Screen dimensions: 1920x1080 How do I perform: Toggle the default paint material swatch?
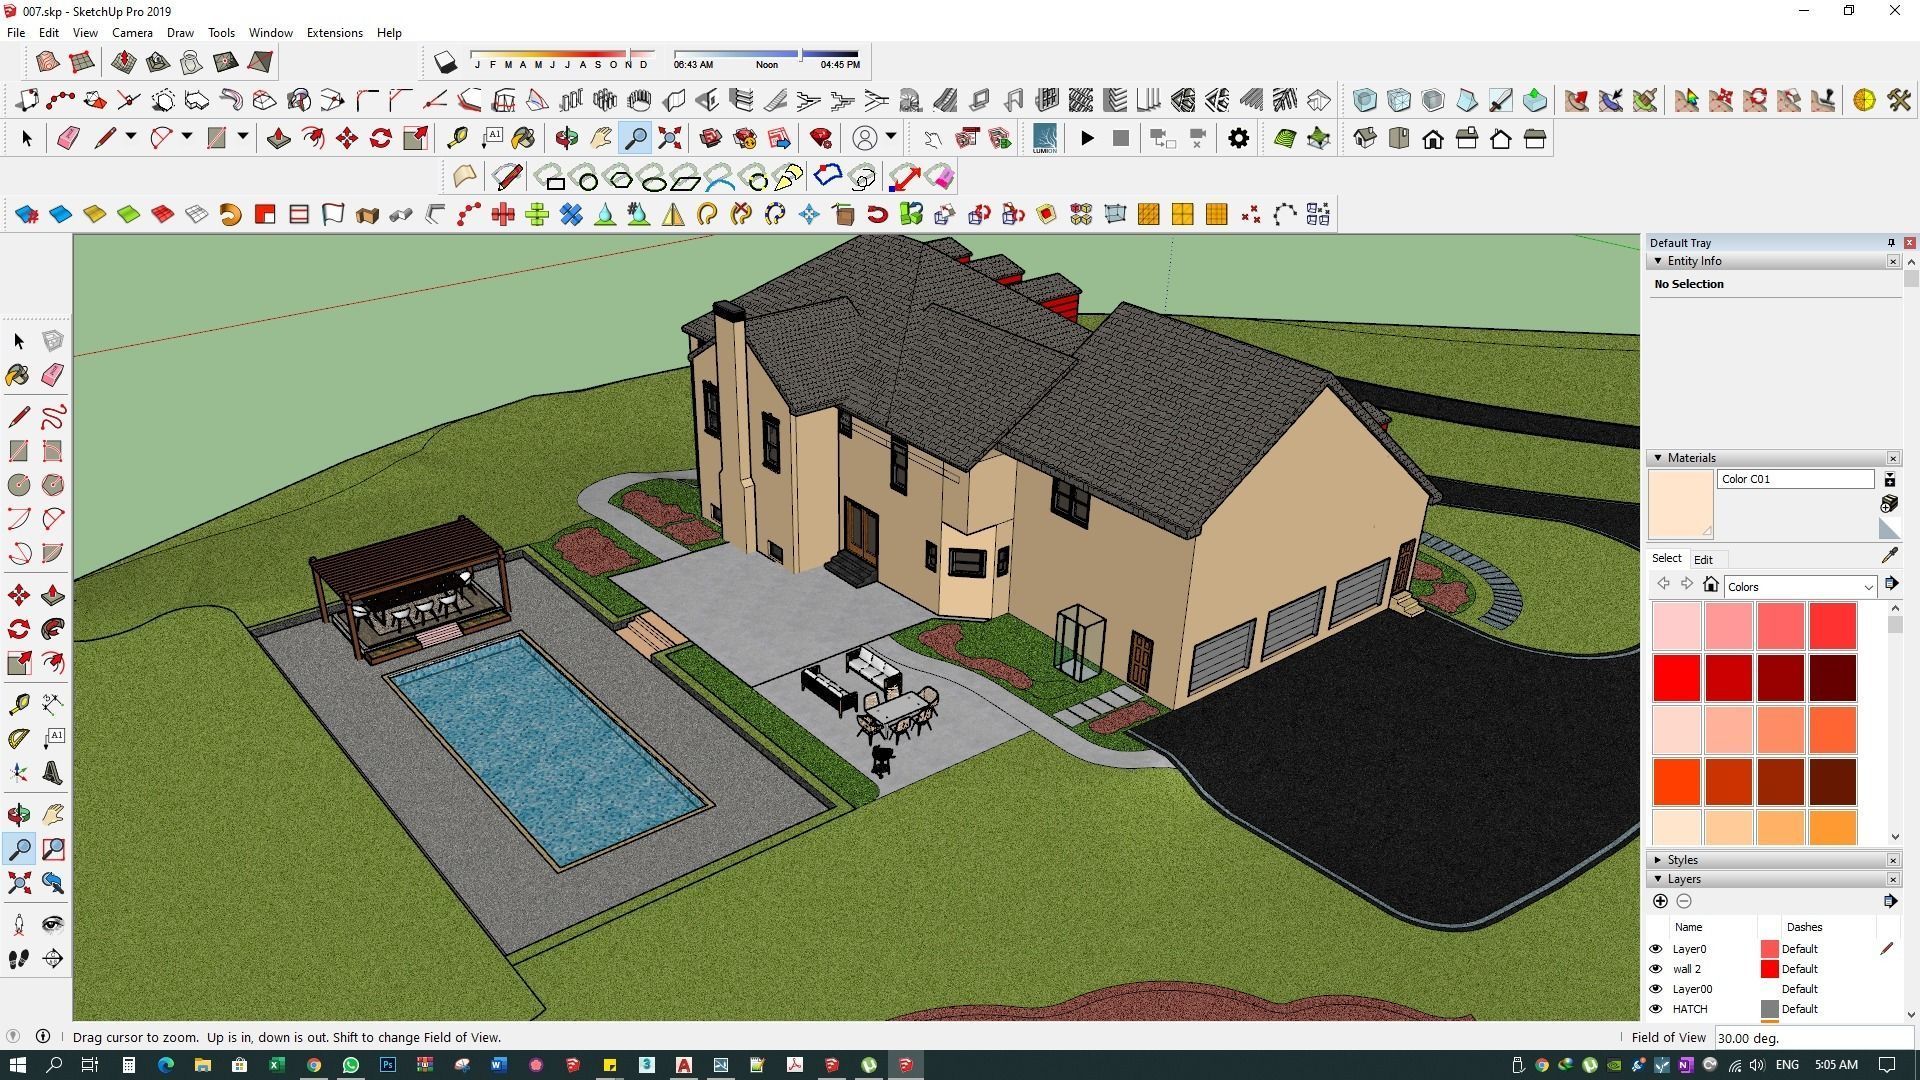click(1889, 529)
